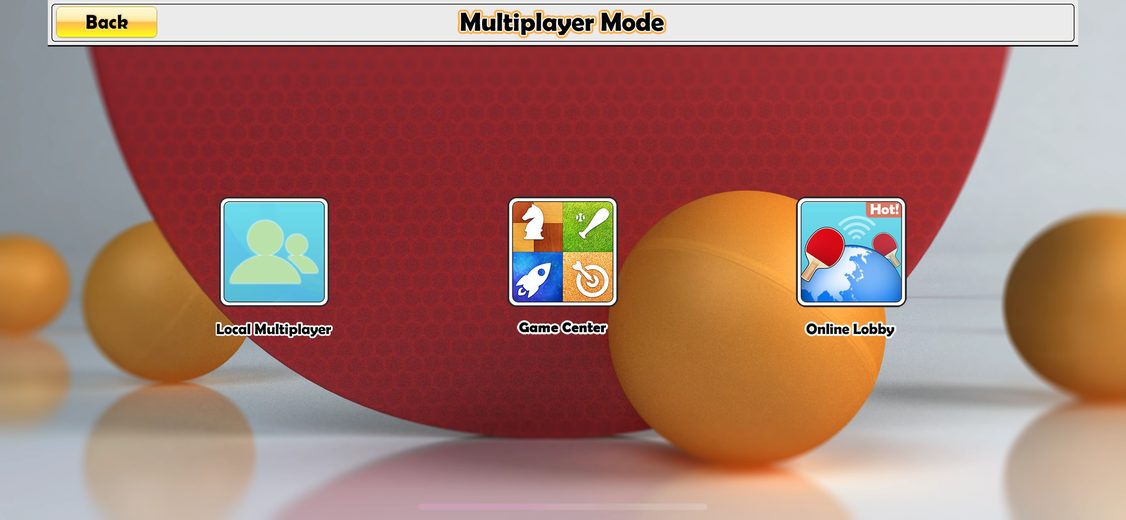
Task: Open the Local Multiplayer icon
Action: click(x=274, y=252)
